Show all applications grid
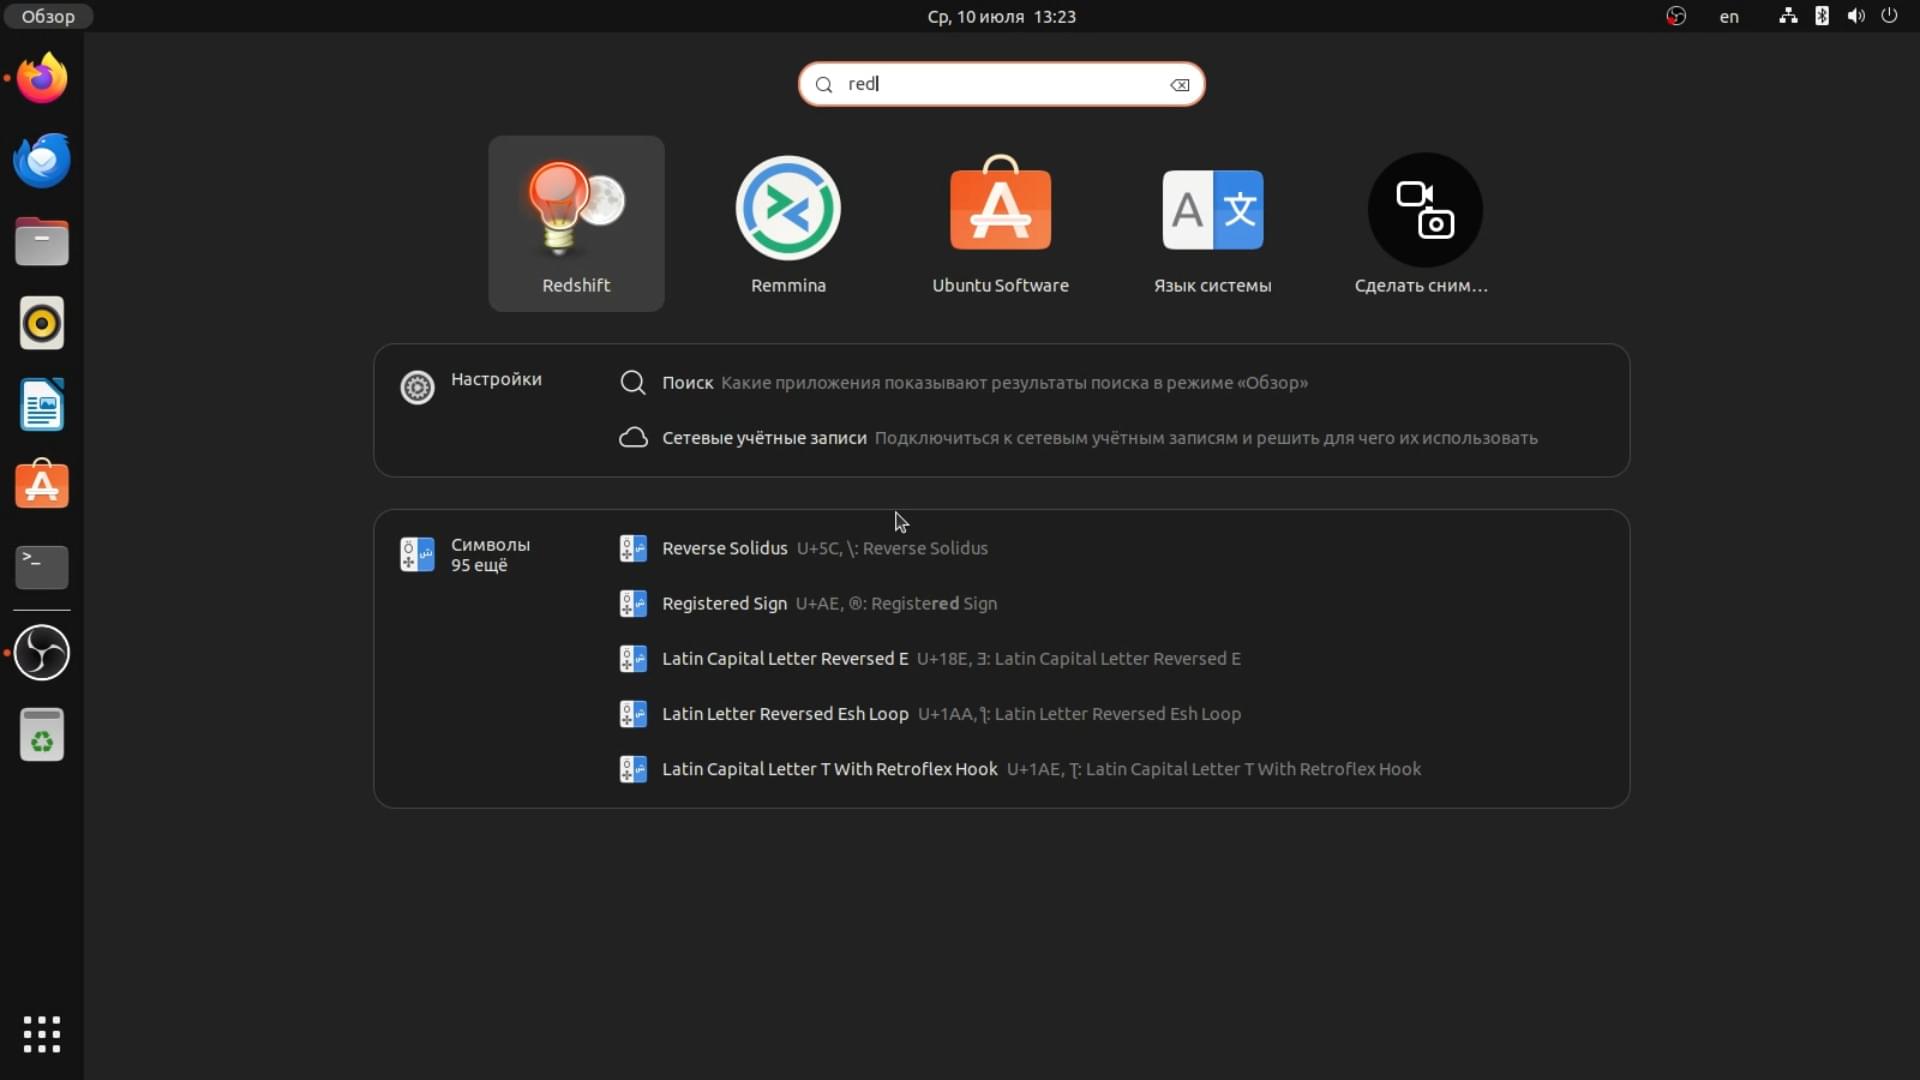The image size is (1920, 1080). (x=42, y=1034)
